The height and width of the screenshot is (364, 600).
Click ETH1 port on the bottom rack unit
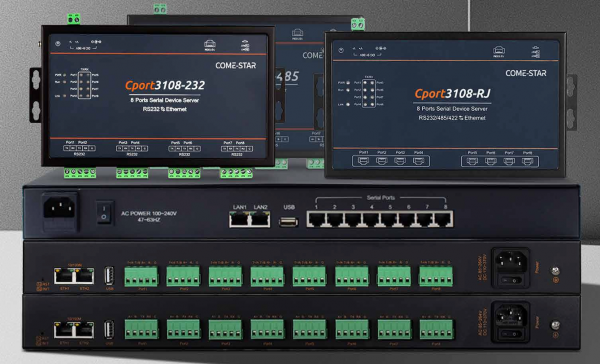[x=64, y=330]
